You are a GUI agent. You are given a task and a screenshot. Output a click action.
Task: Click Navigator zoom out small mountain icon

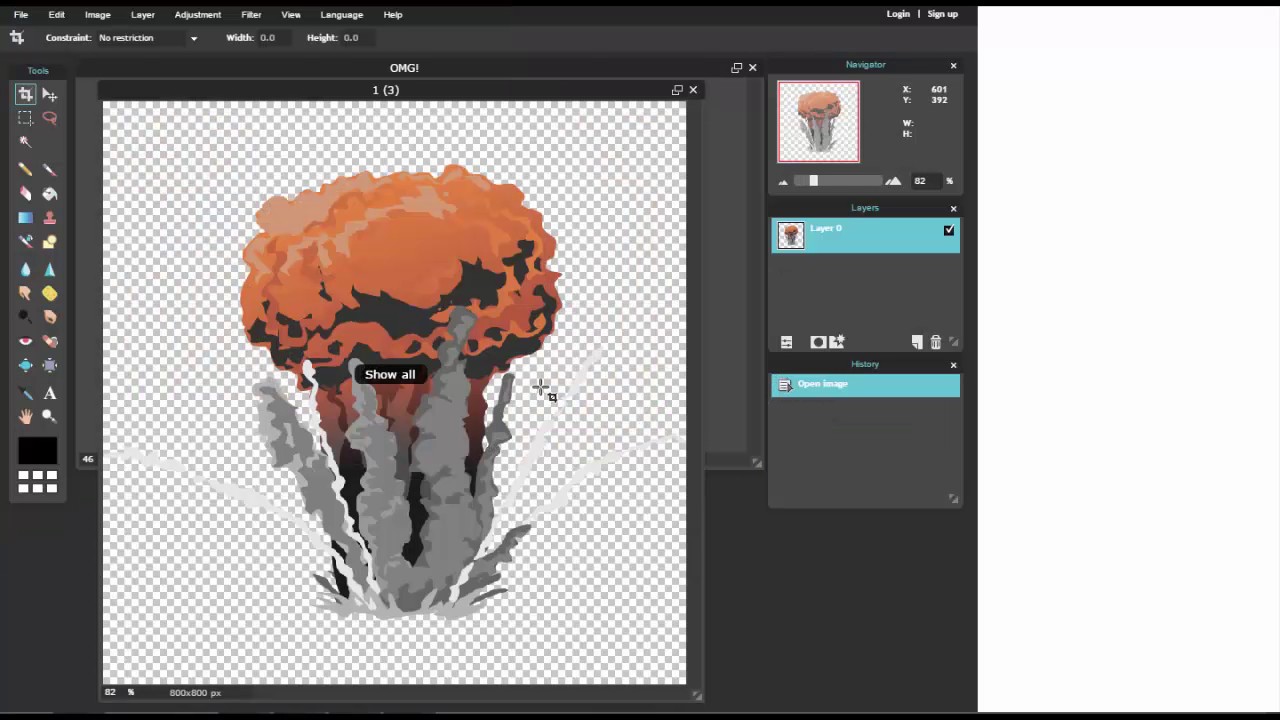783,181
